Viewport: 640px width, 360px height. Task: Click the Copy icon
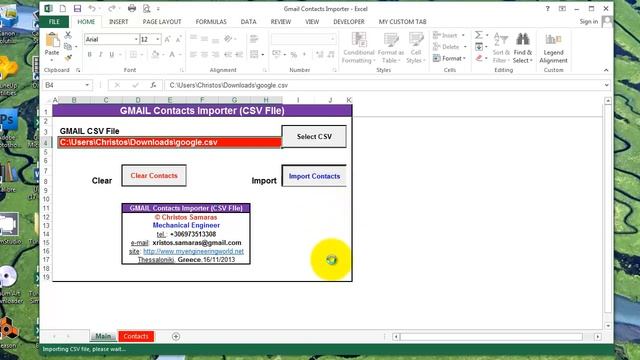pos(68,47)
